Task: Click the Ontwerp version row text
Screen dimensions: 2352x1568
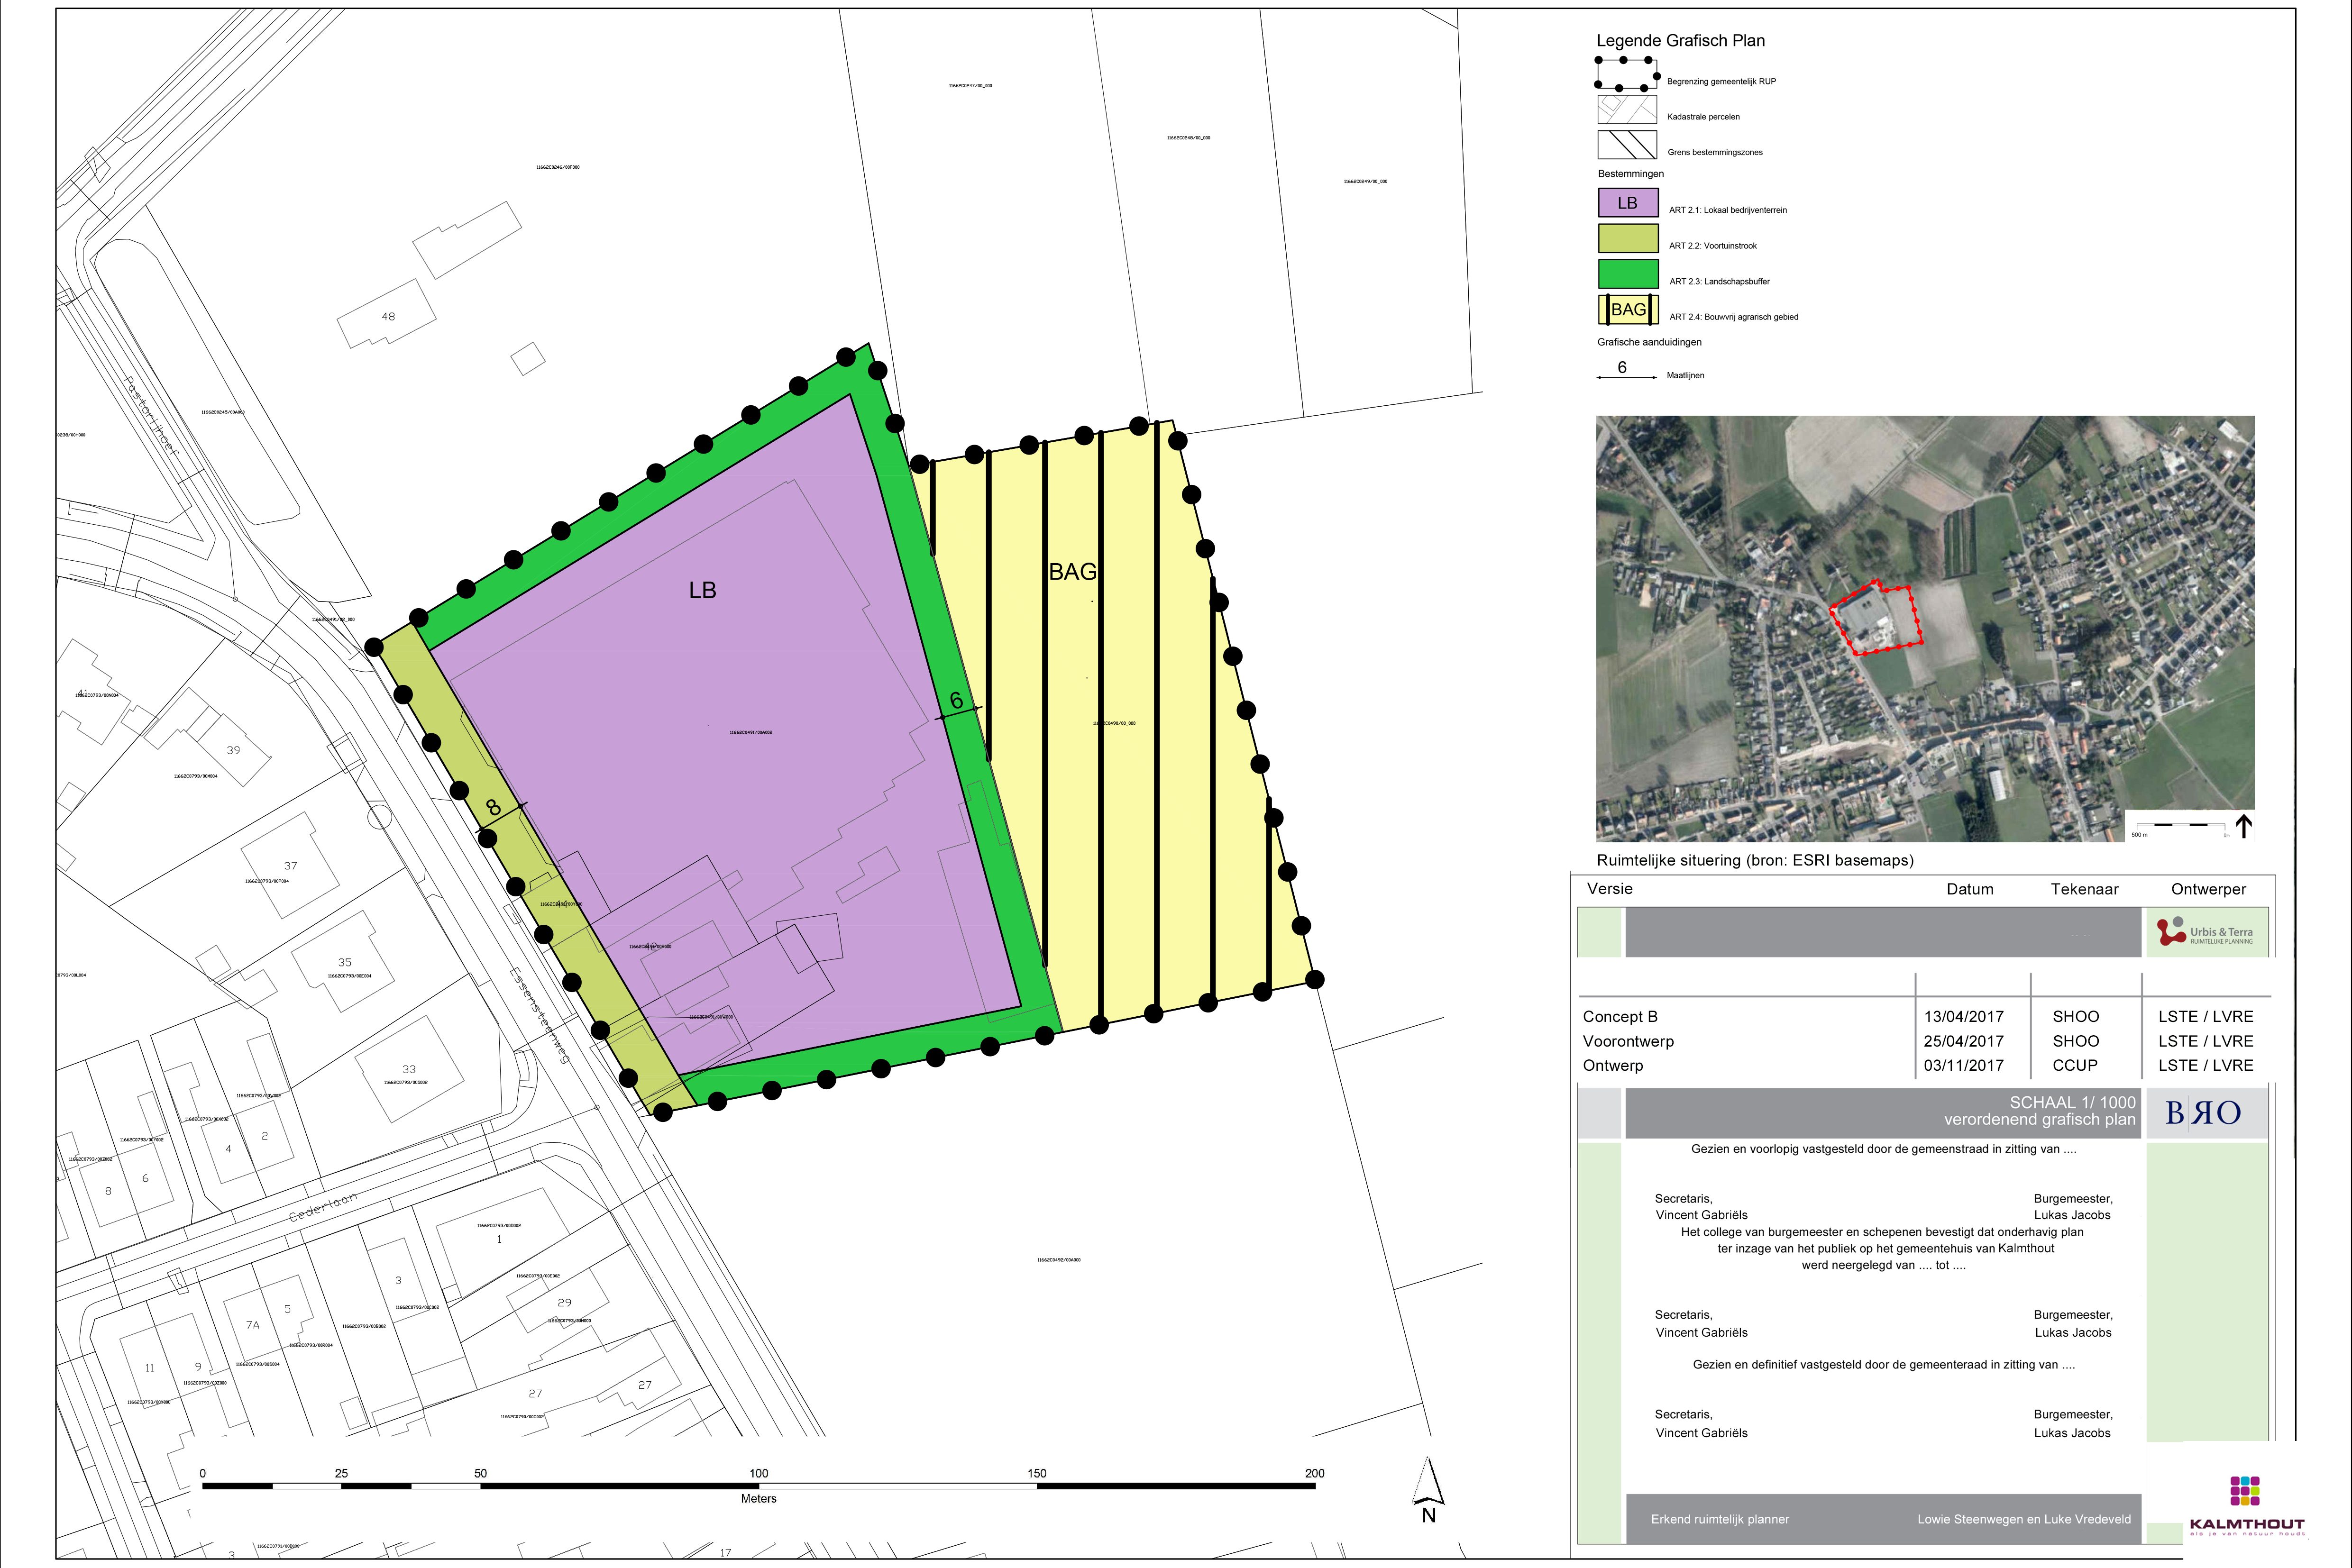Action: click(1612, 1065)
